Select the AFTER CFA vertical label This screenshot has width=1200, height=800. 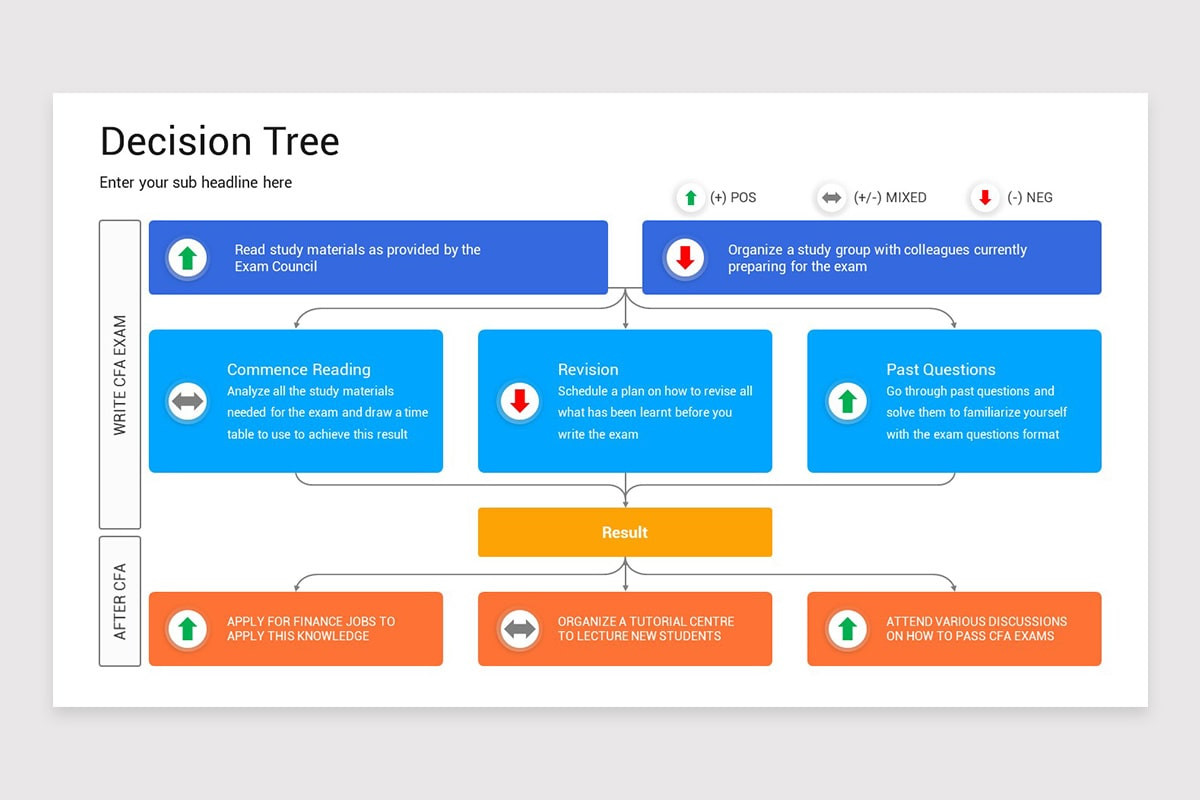(x=120, y=601)
